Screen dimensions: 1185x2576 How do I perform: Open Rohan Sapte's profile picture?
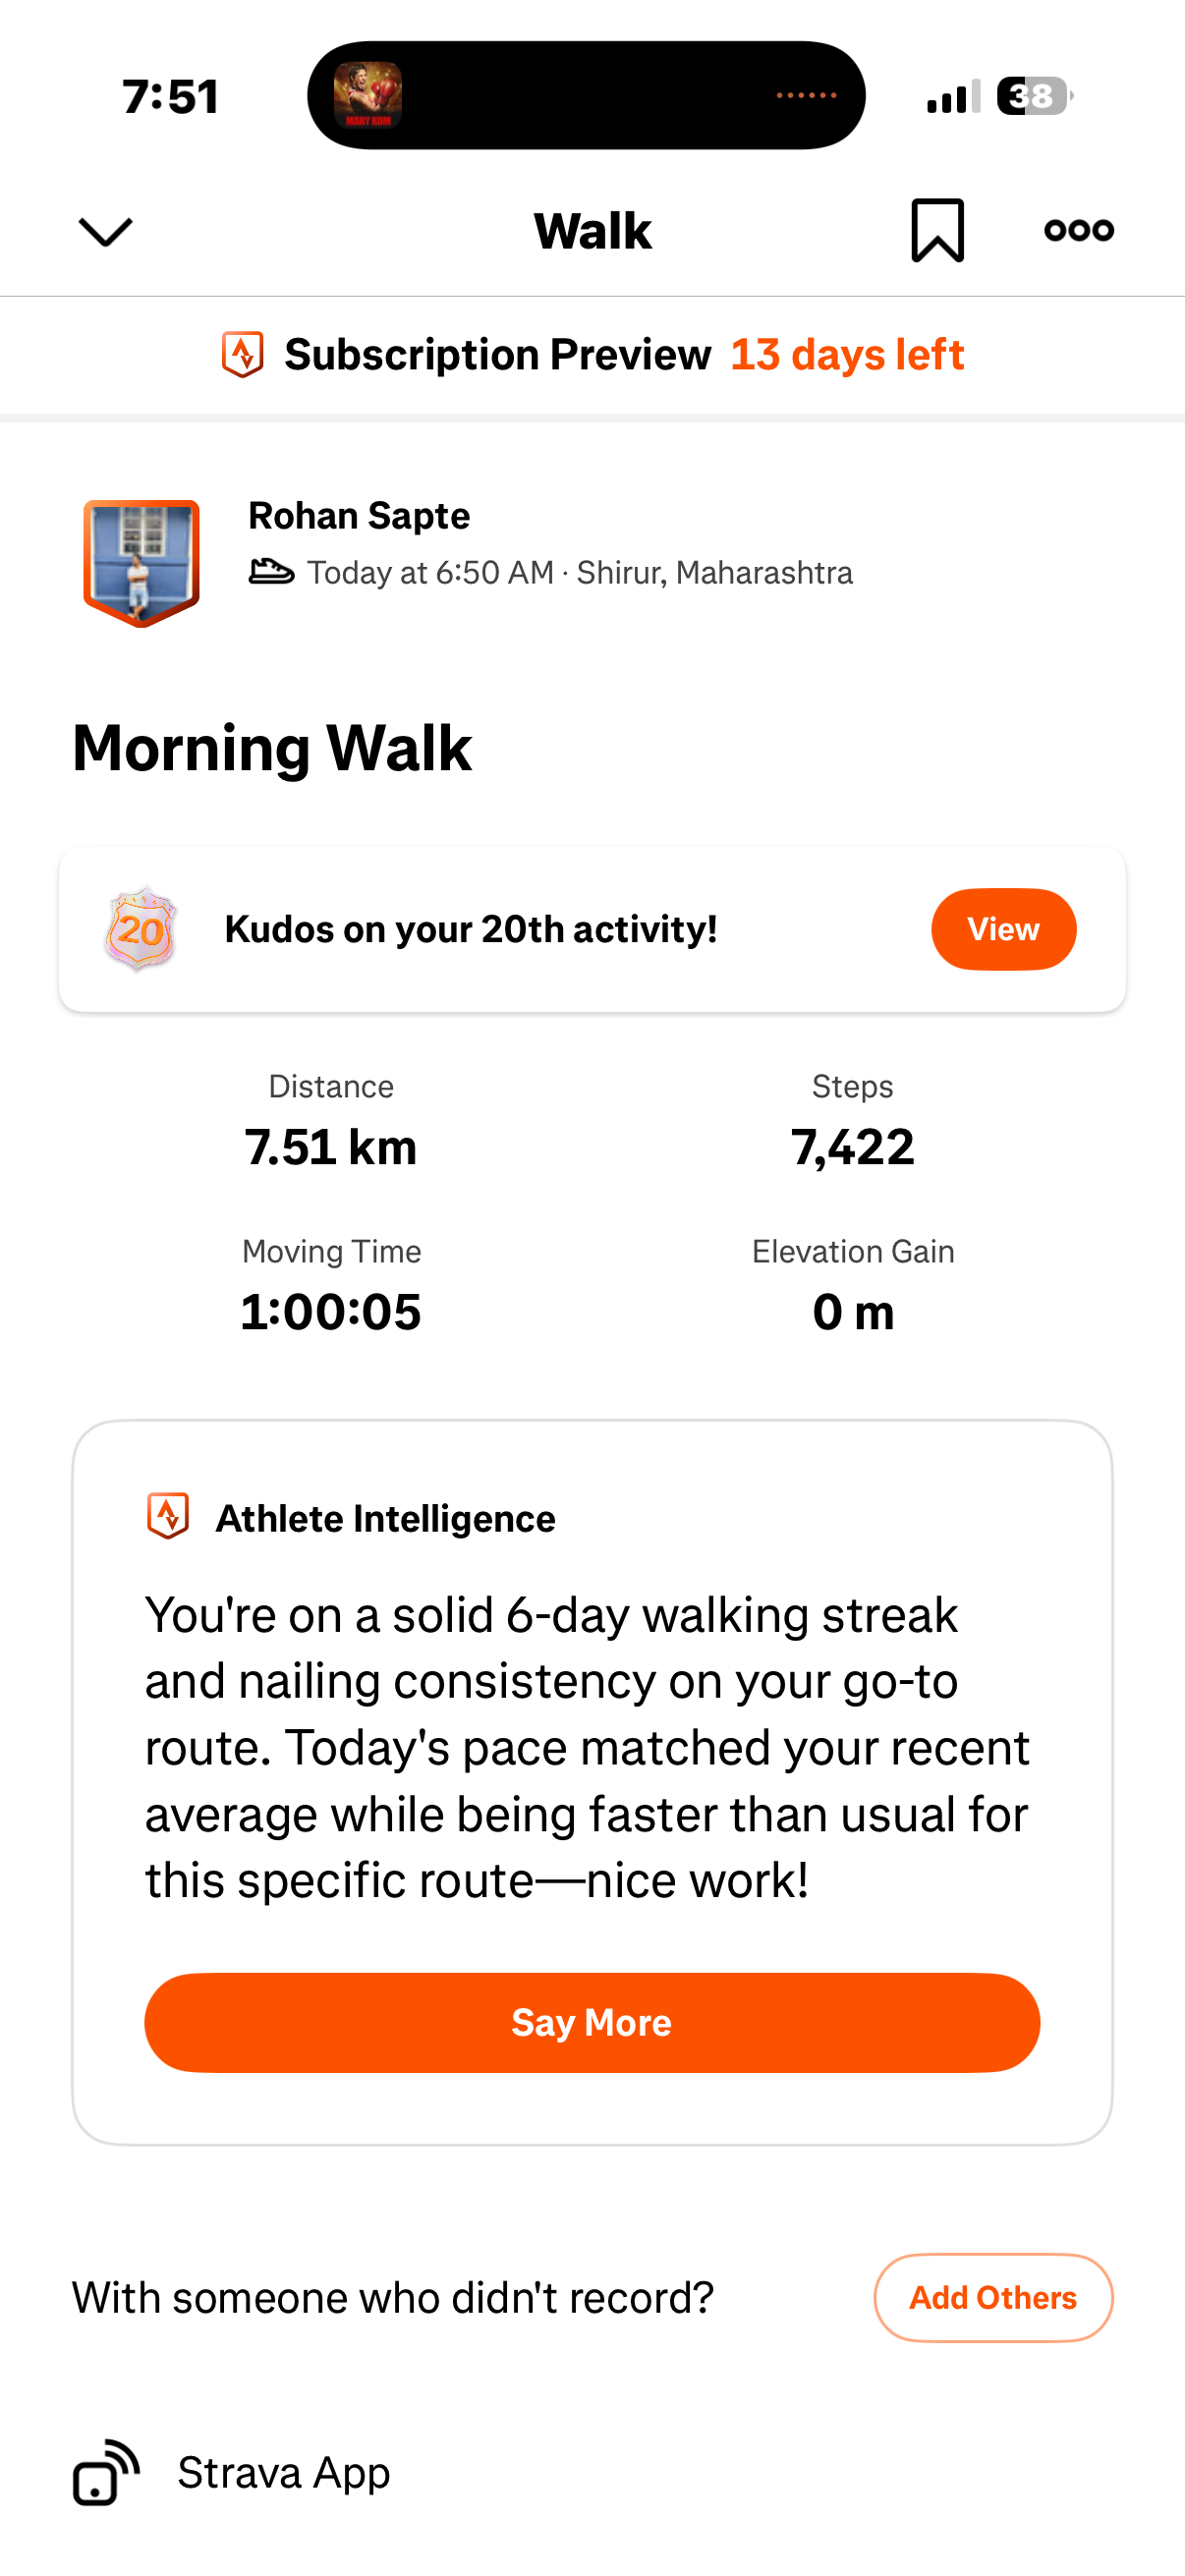(x=141, y=562)
